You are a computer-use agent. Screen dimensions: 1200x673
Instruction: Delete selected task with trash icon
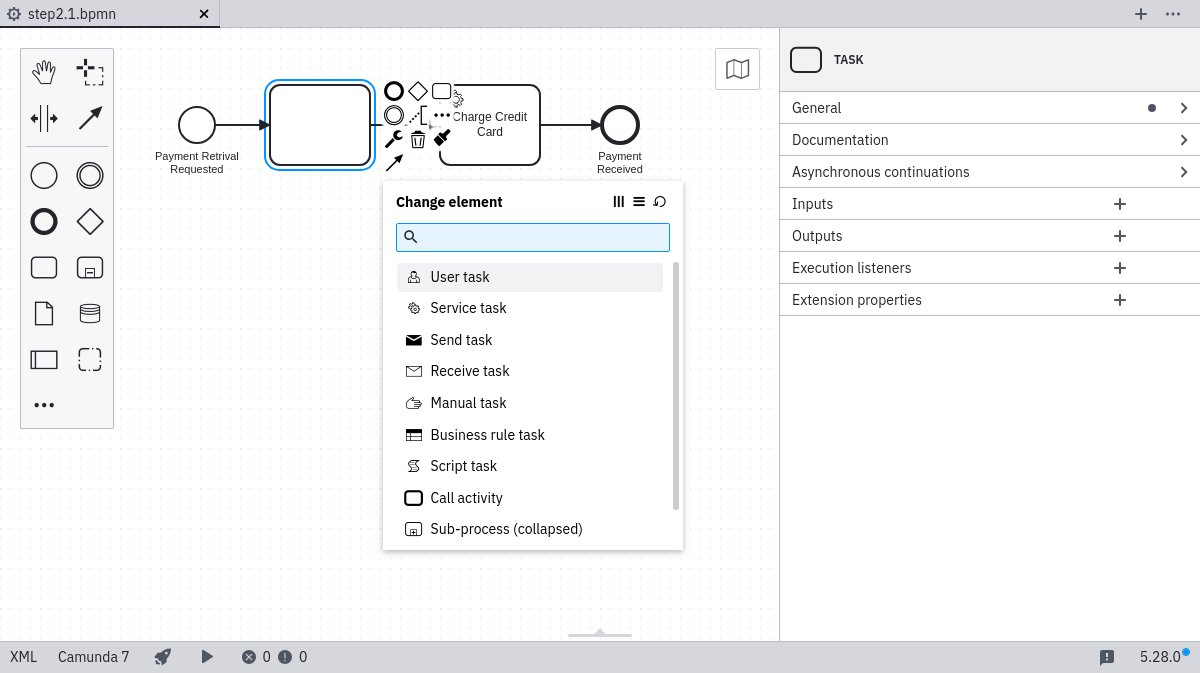tap(418, 139)
